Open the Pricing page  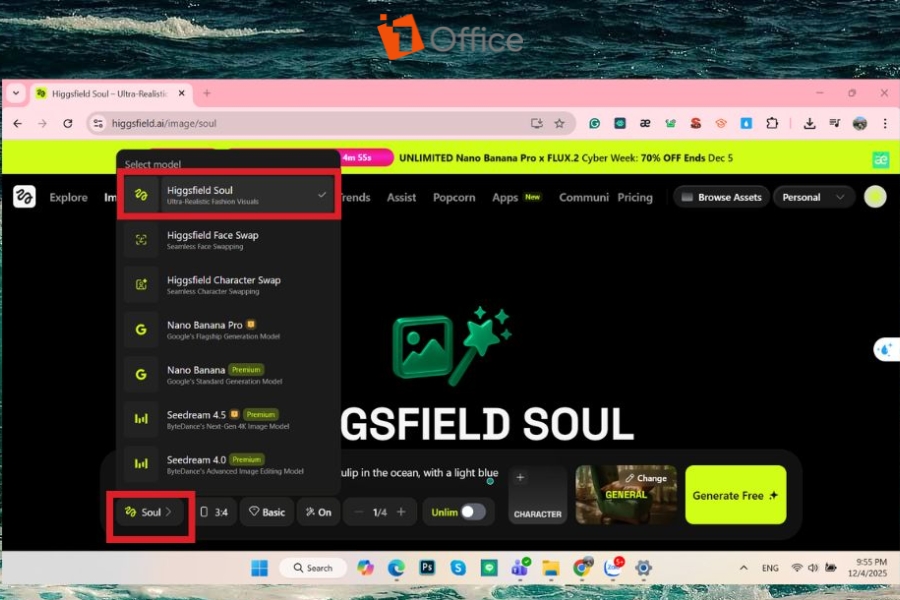pos(635,198)
